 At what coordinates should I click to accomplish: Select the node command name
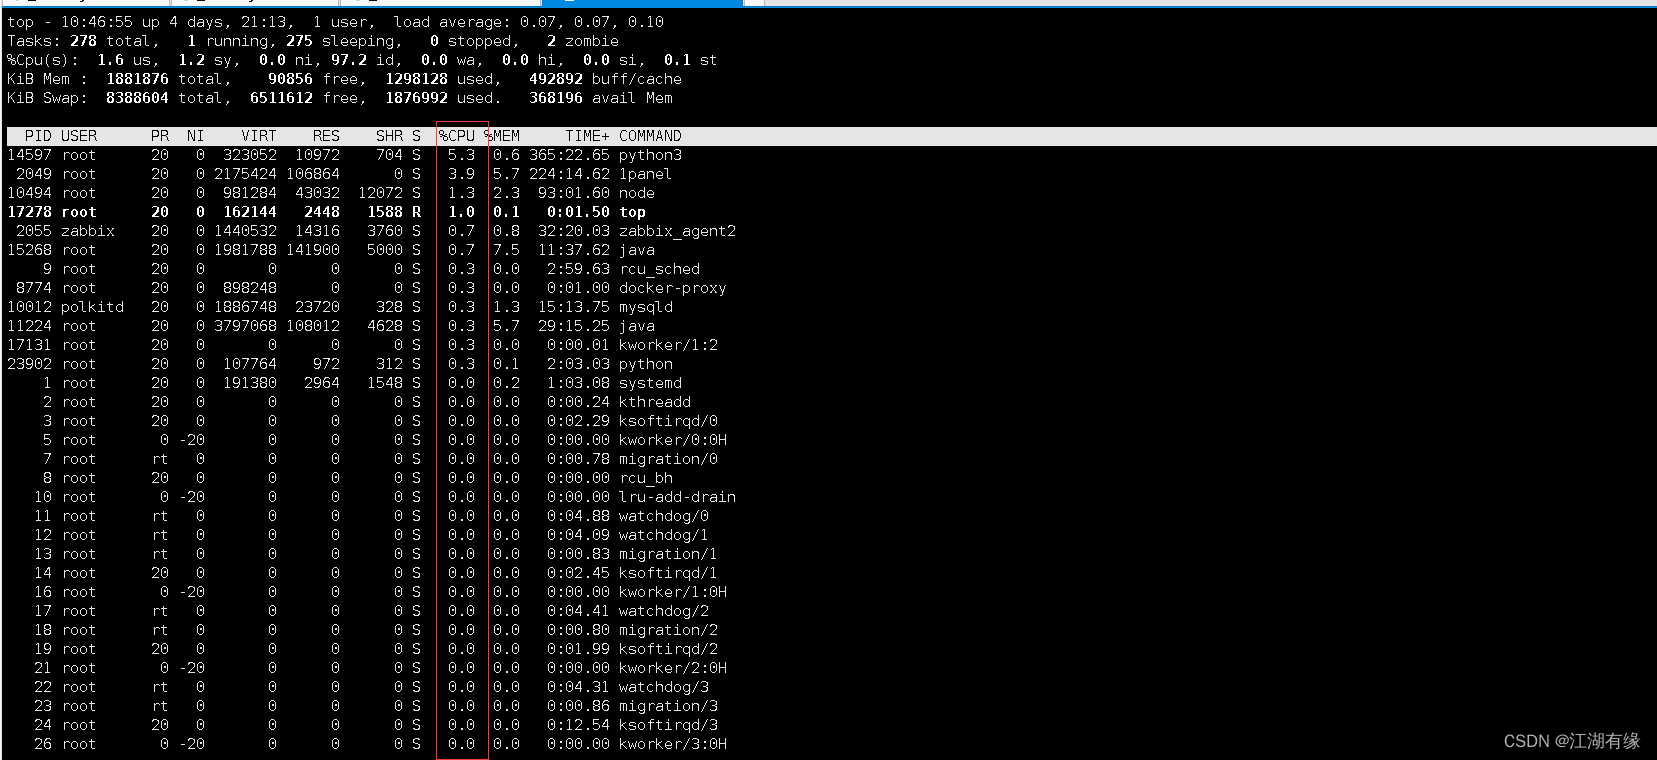tap(637, 193)
